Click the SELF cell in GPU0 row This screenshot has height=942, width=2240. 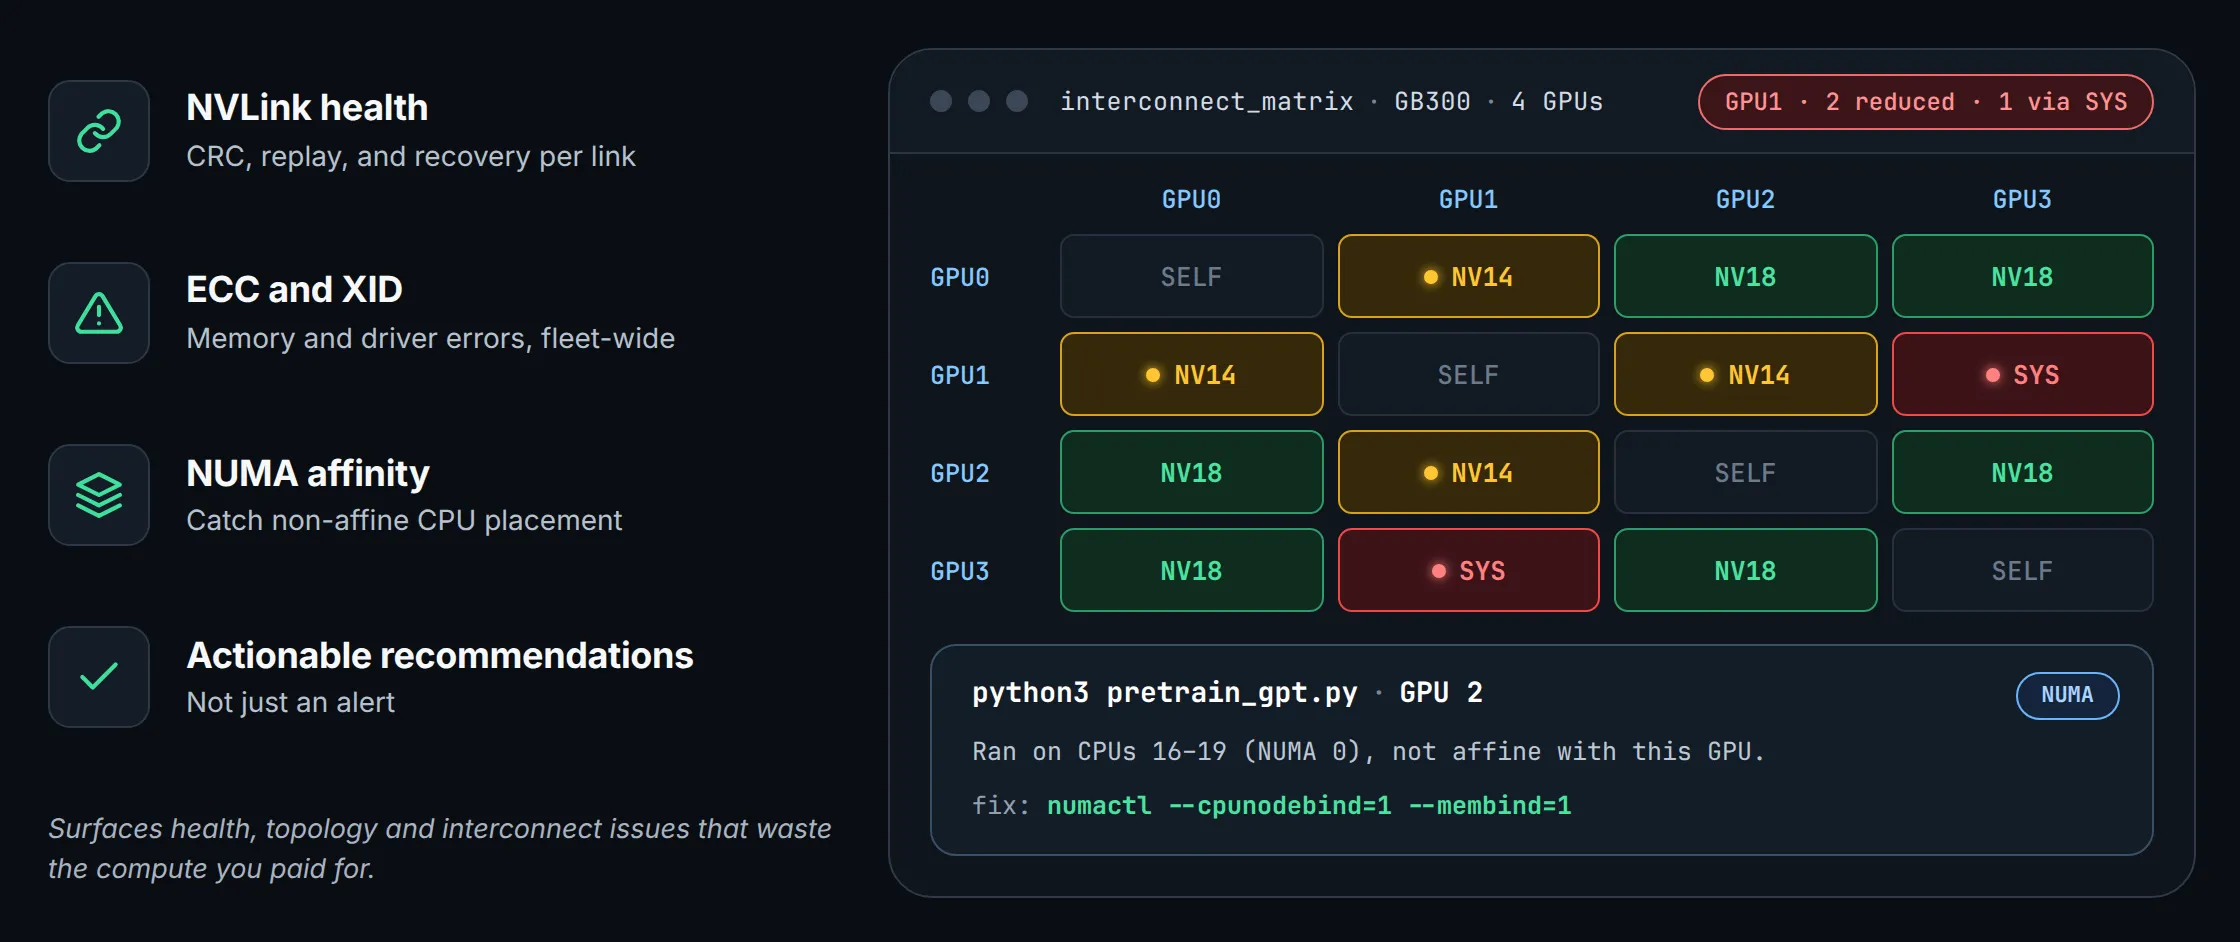pos(1191,276)
